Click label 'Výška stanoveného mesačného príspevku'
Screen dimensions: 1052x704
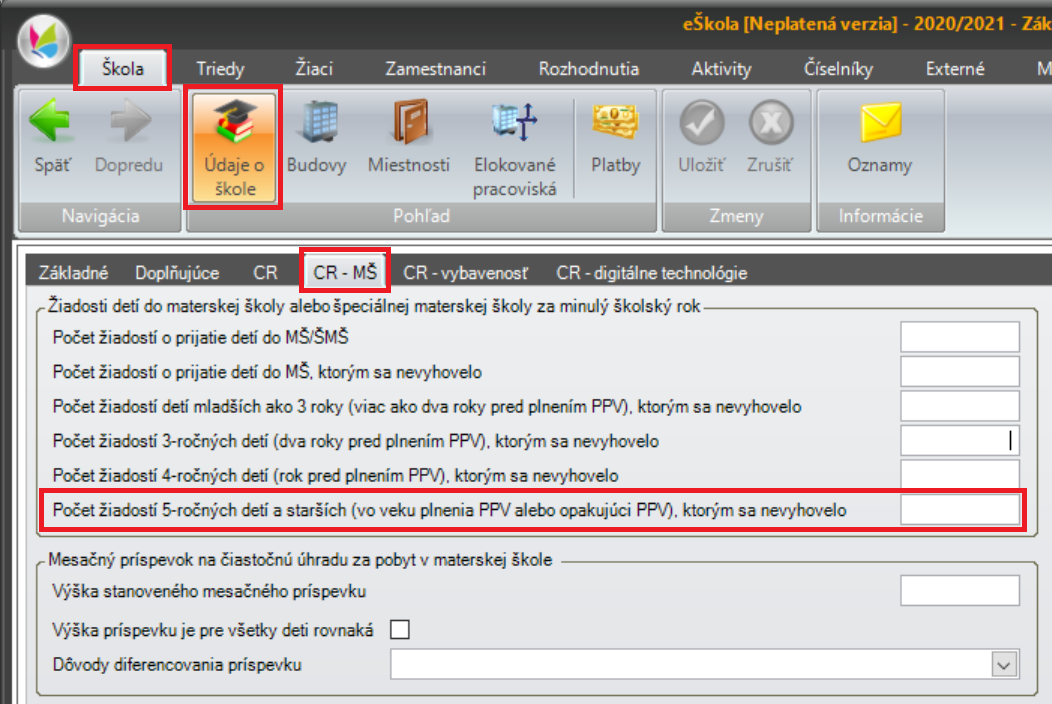209,591
